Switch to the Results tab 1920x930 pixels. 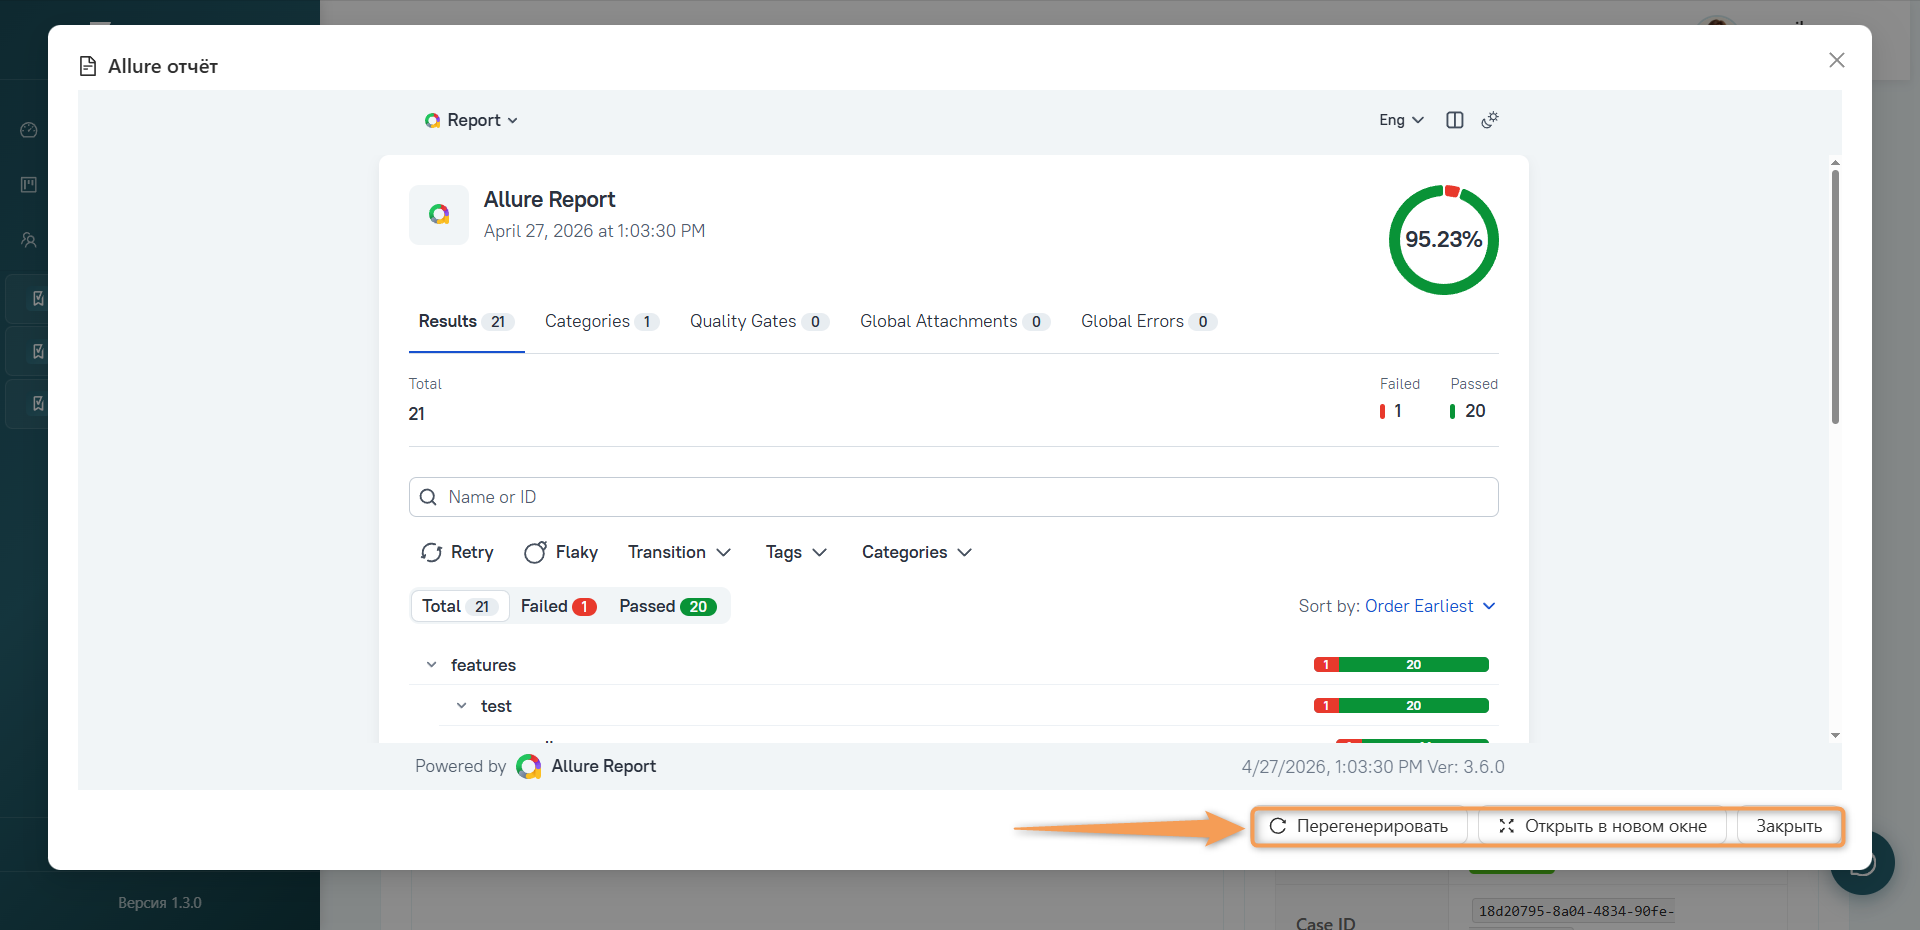coord(466,321)
